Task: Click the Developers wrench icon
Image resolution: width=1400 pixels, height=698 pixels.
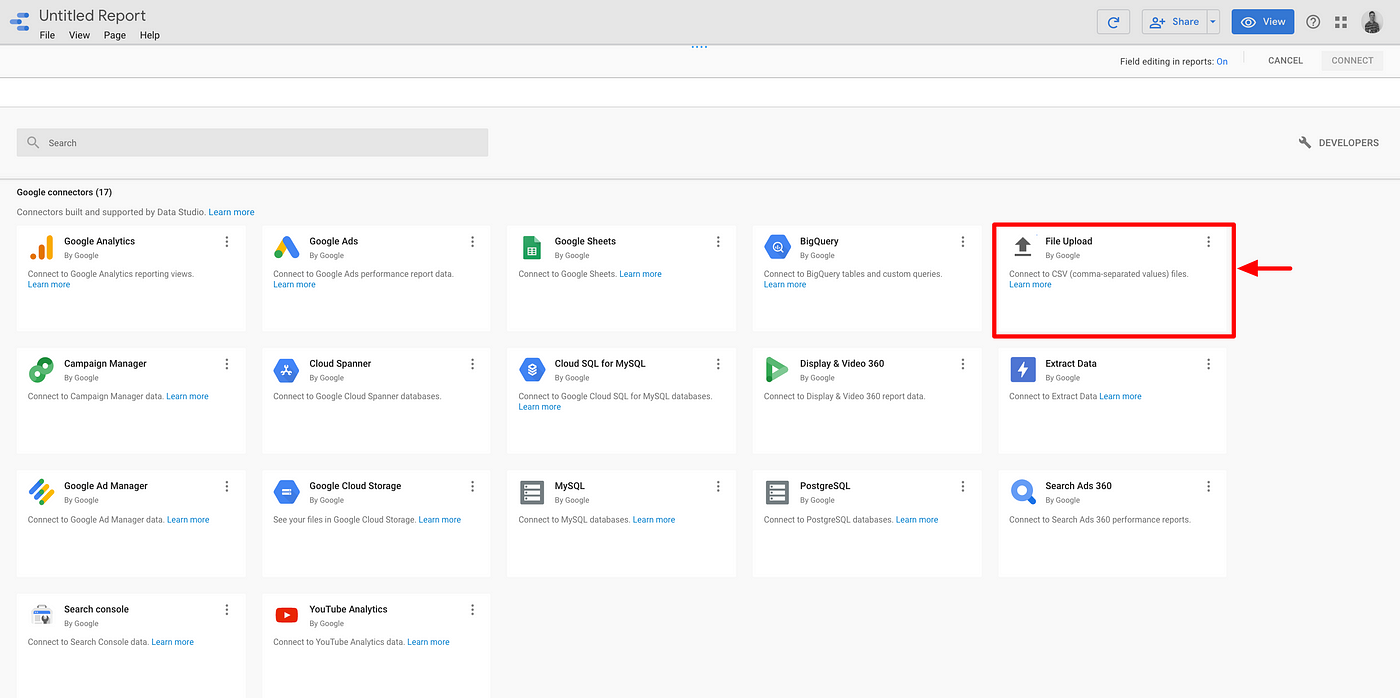Action: [x=1305, y=143]
